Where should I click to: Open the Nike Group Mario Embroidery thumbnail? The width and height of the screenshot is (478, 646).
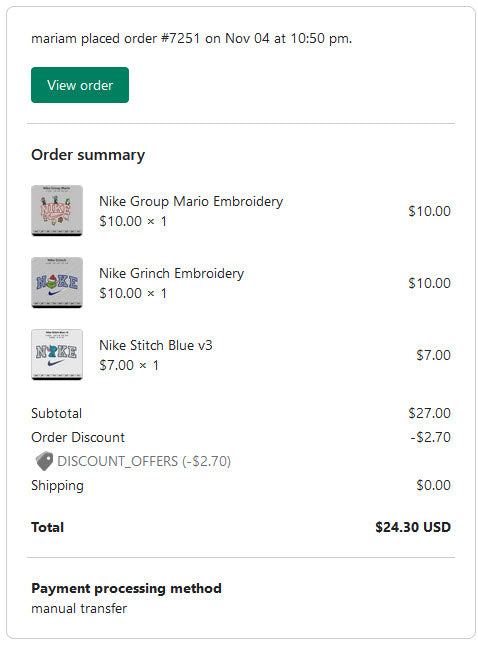click(57, 211)
